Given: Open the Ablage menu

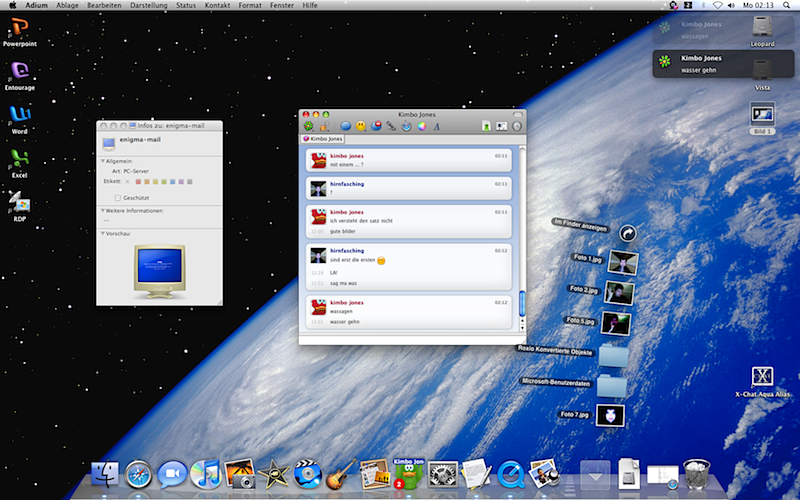Looking at the screenshot, I should click(x=67, y=5).
